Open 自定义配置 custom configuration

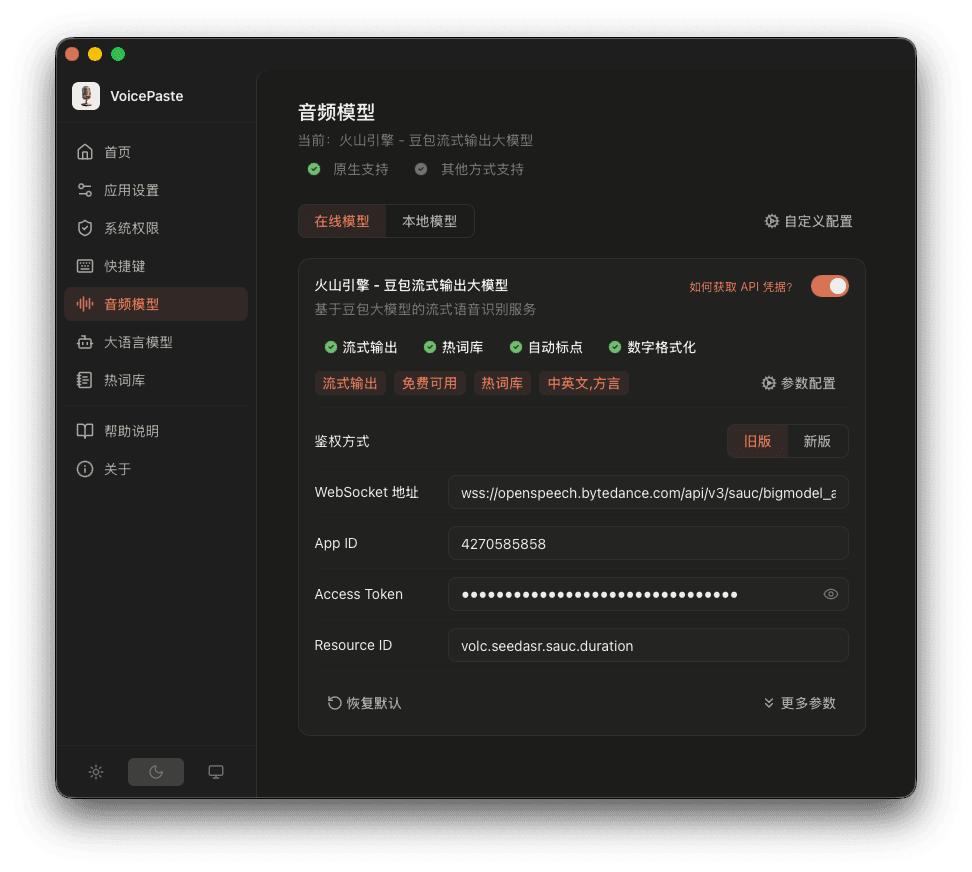[808, 221]
